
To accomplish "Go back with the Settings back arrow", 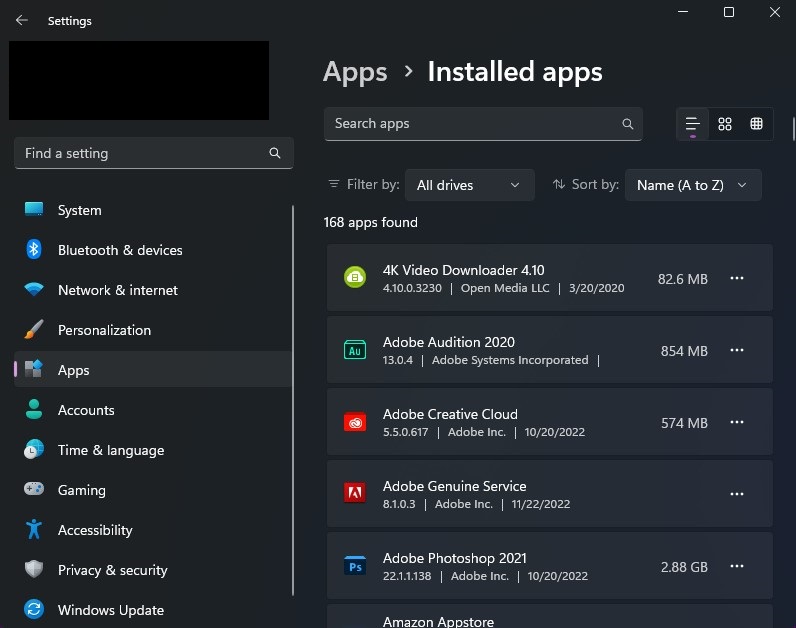I will pos(22,20).
